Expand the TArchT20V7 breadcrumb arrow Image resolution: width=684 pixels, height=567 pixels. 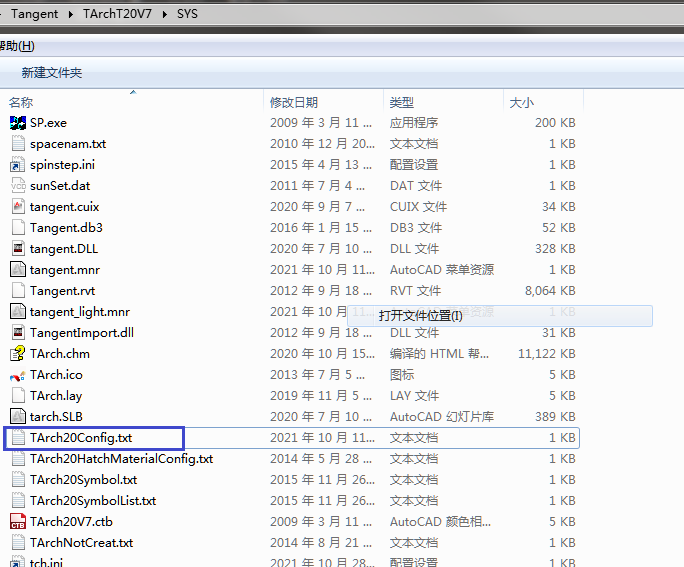click(x=164, y=14)
